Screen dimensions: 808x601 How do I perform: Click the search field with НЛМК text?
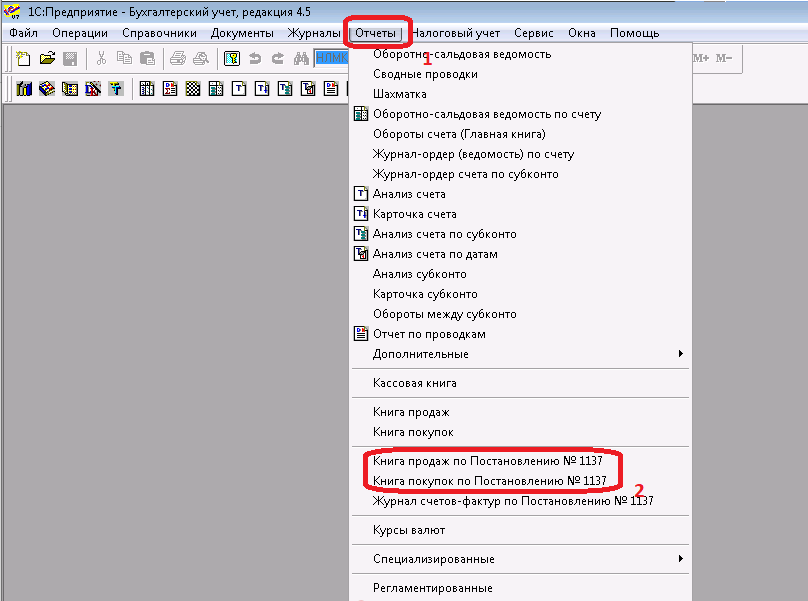coord(331,58)
